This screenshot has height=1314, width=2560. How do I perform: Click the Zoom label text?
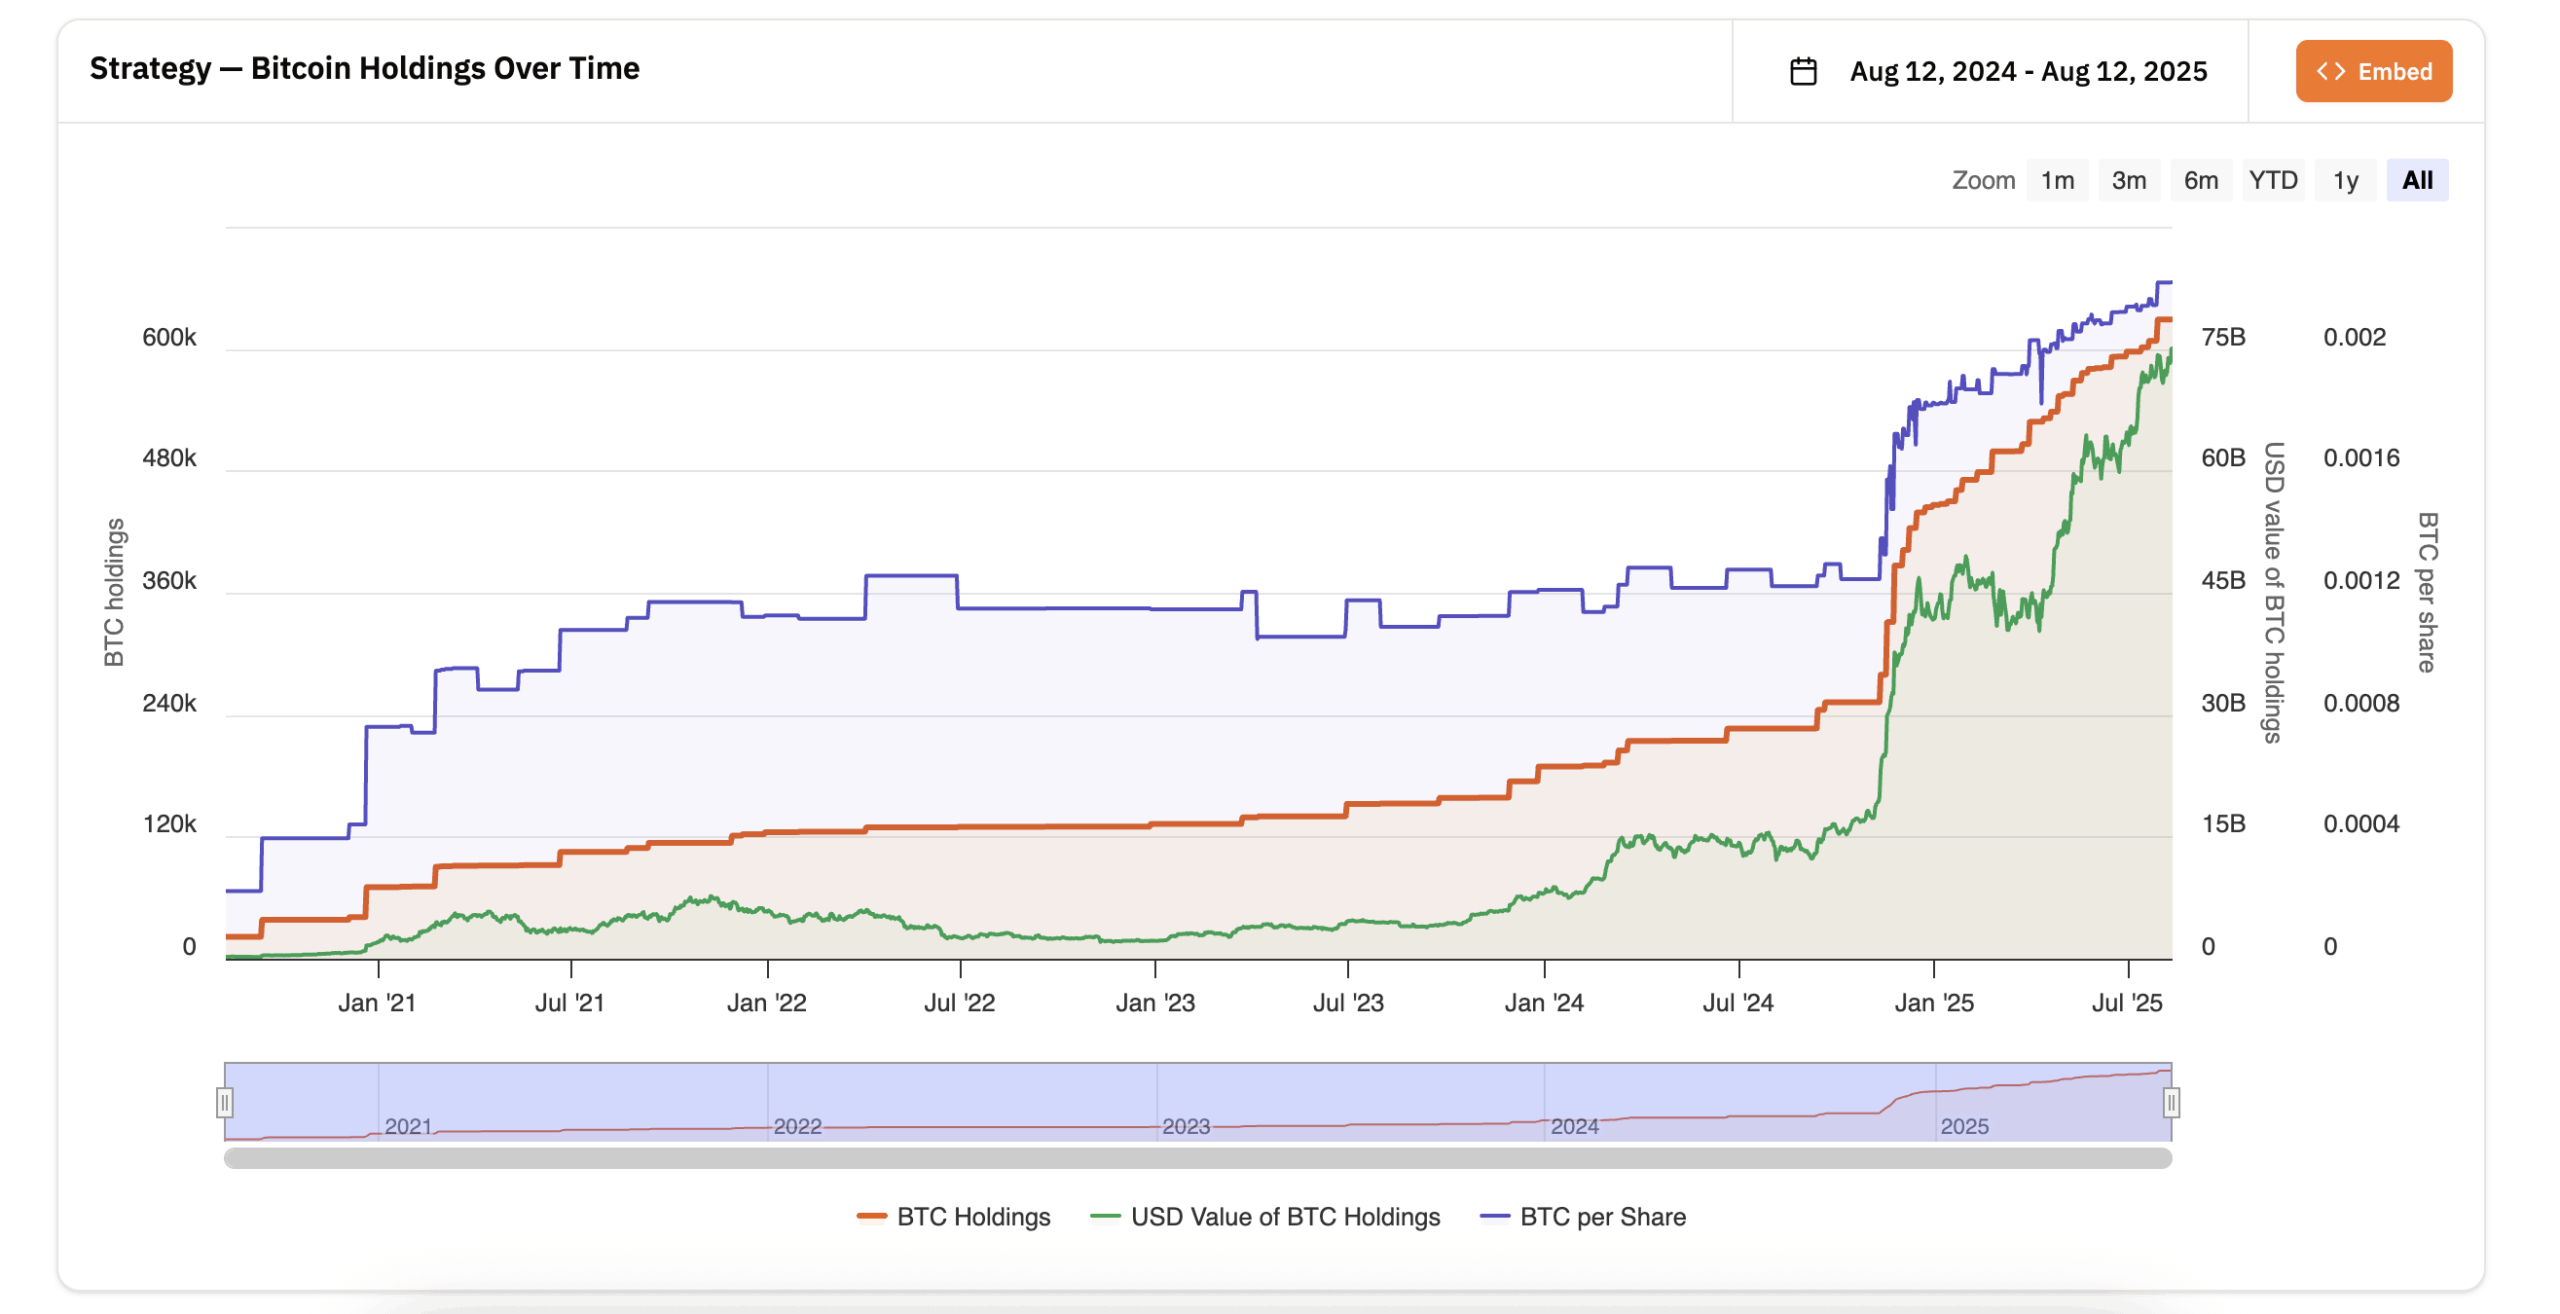pos(1983,180)
